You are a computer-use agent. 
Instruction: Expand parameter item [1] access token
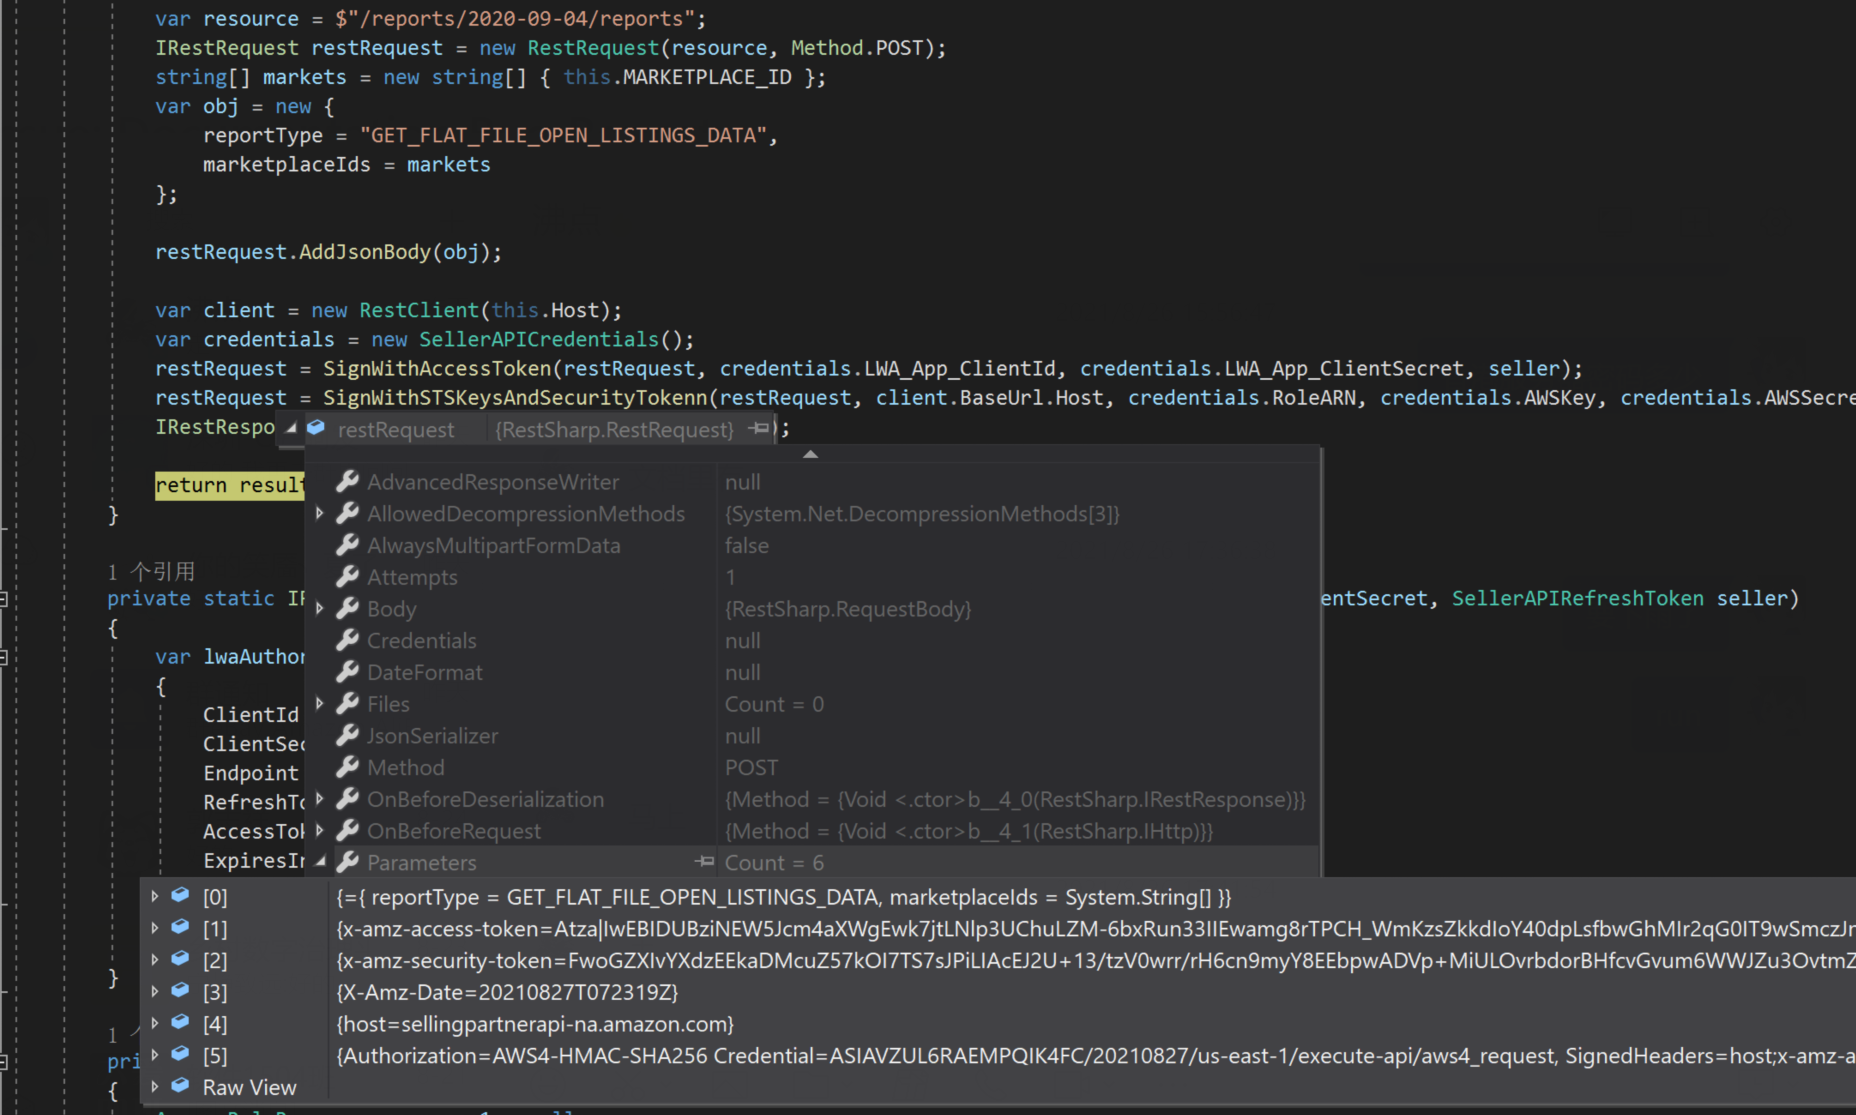pos(155,928)
